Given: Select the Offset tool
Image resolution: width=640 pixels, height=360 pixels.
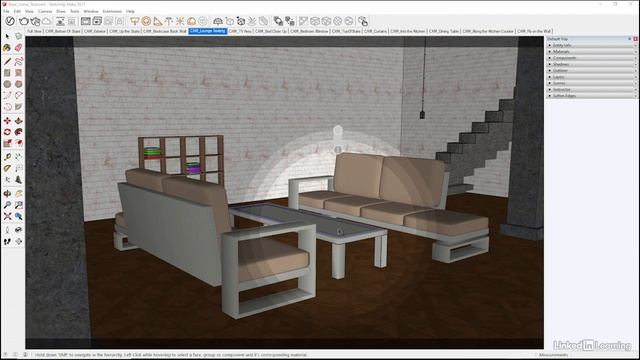Looking at the screenshot, I should tap(18, 143).
